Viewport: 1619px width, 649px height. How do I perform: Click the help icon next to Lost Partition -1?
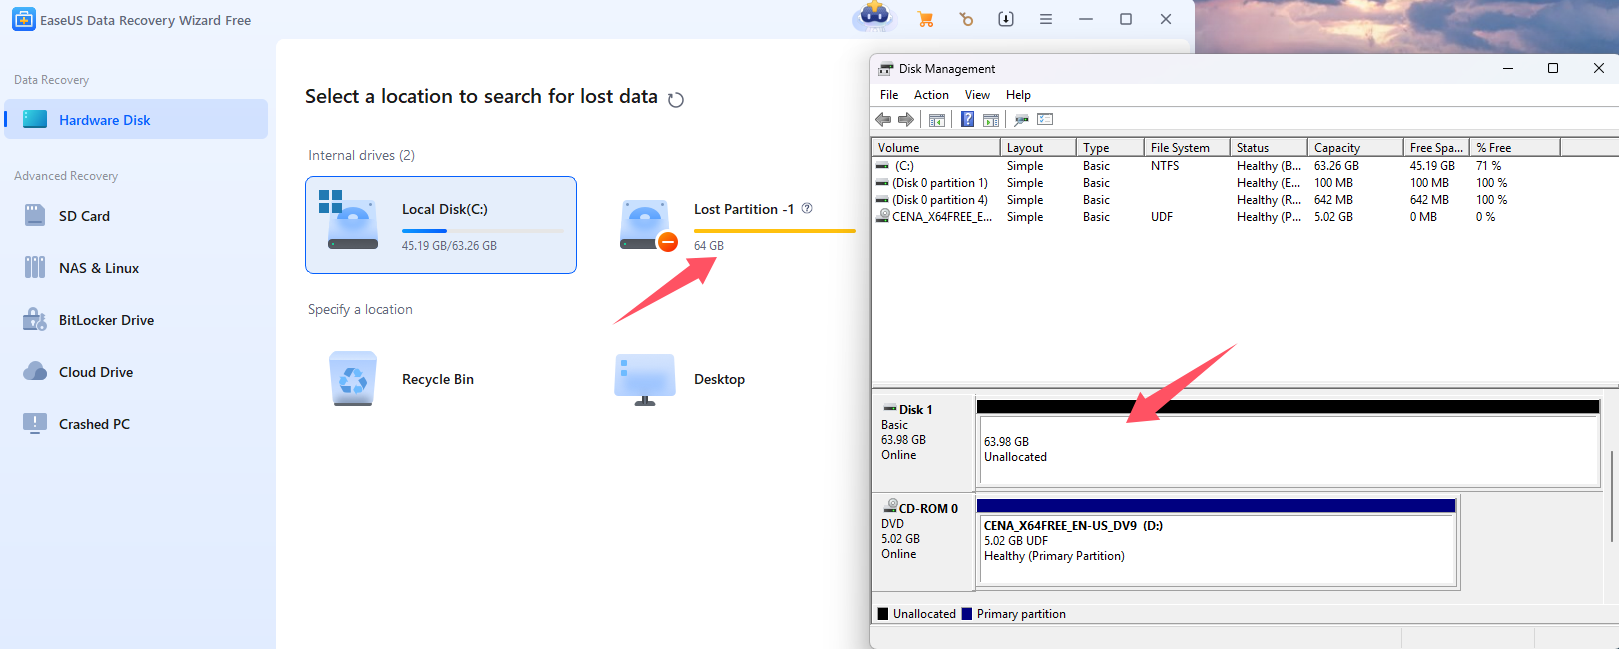[807, 208]
